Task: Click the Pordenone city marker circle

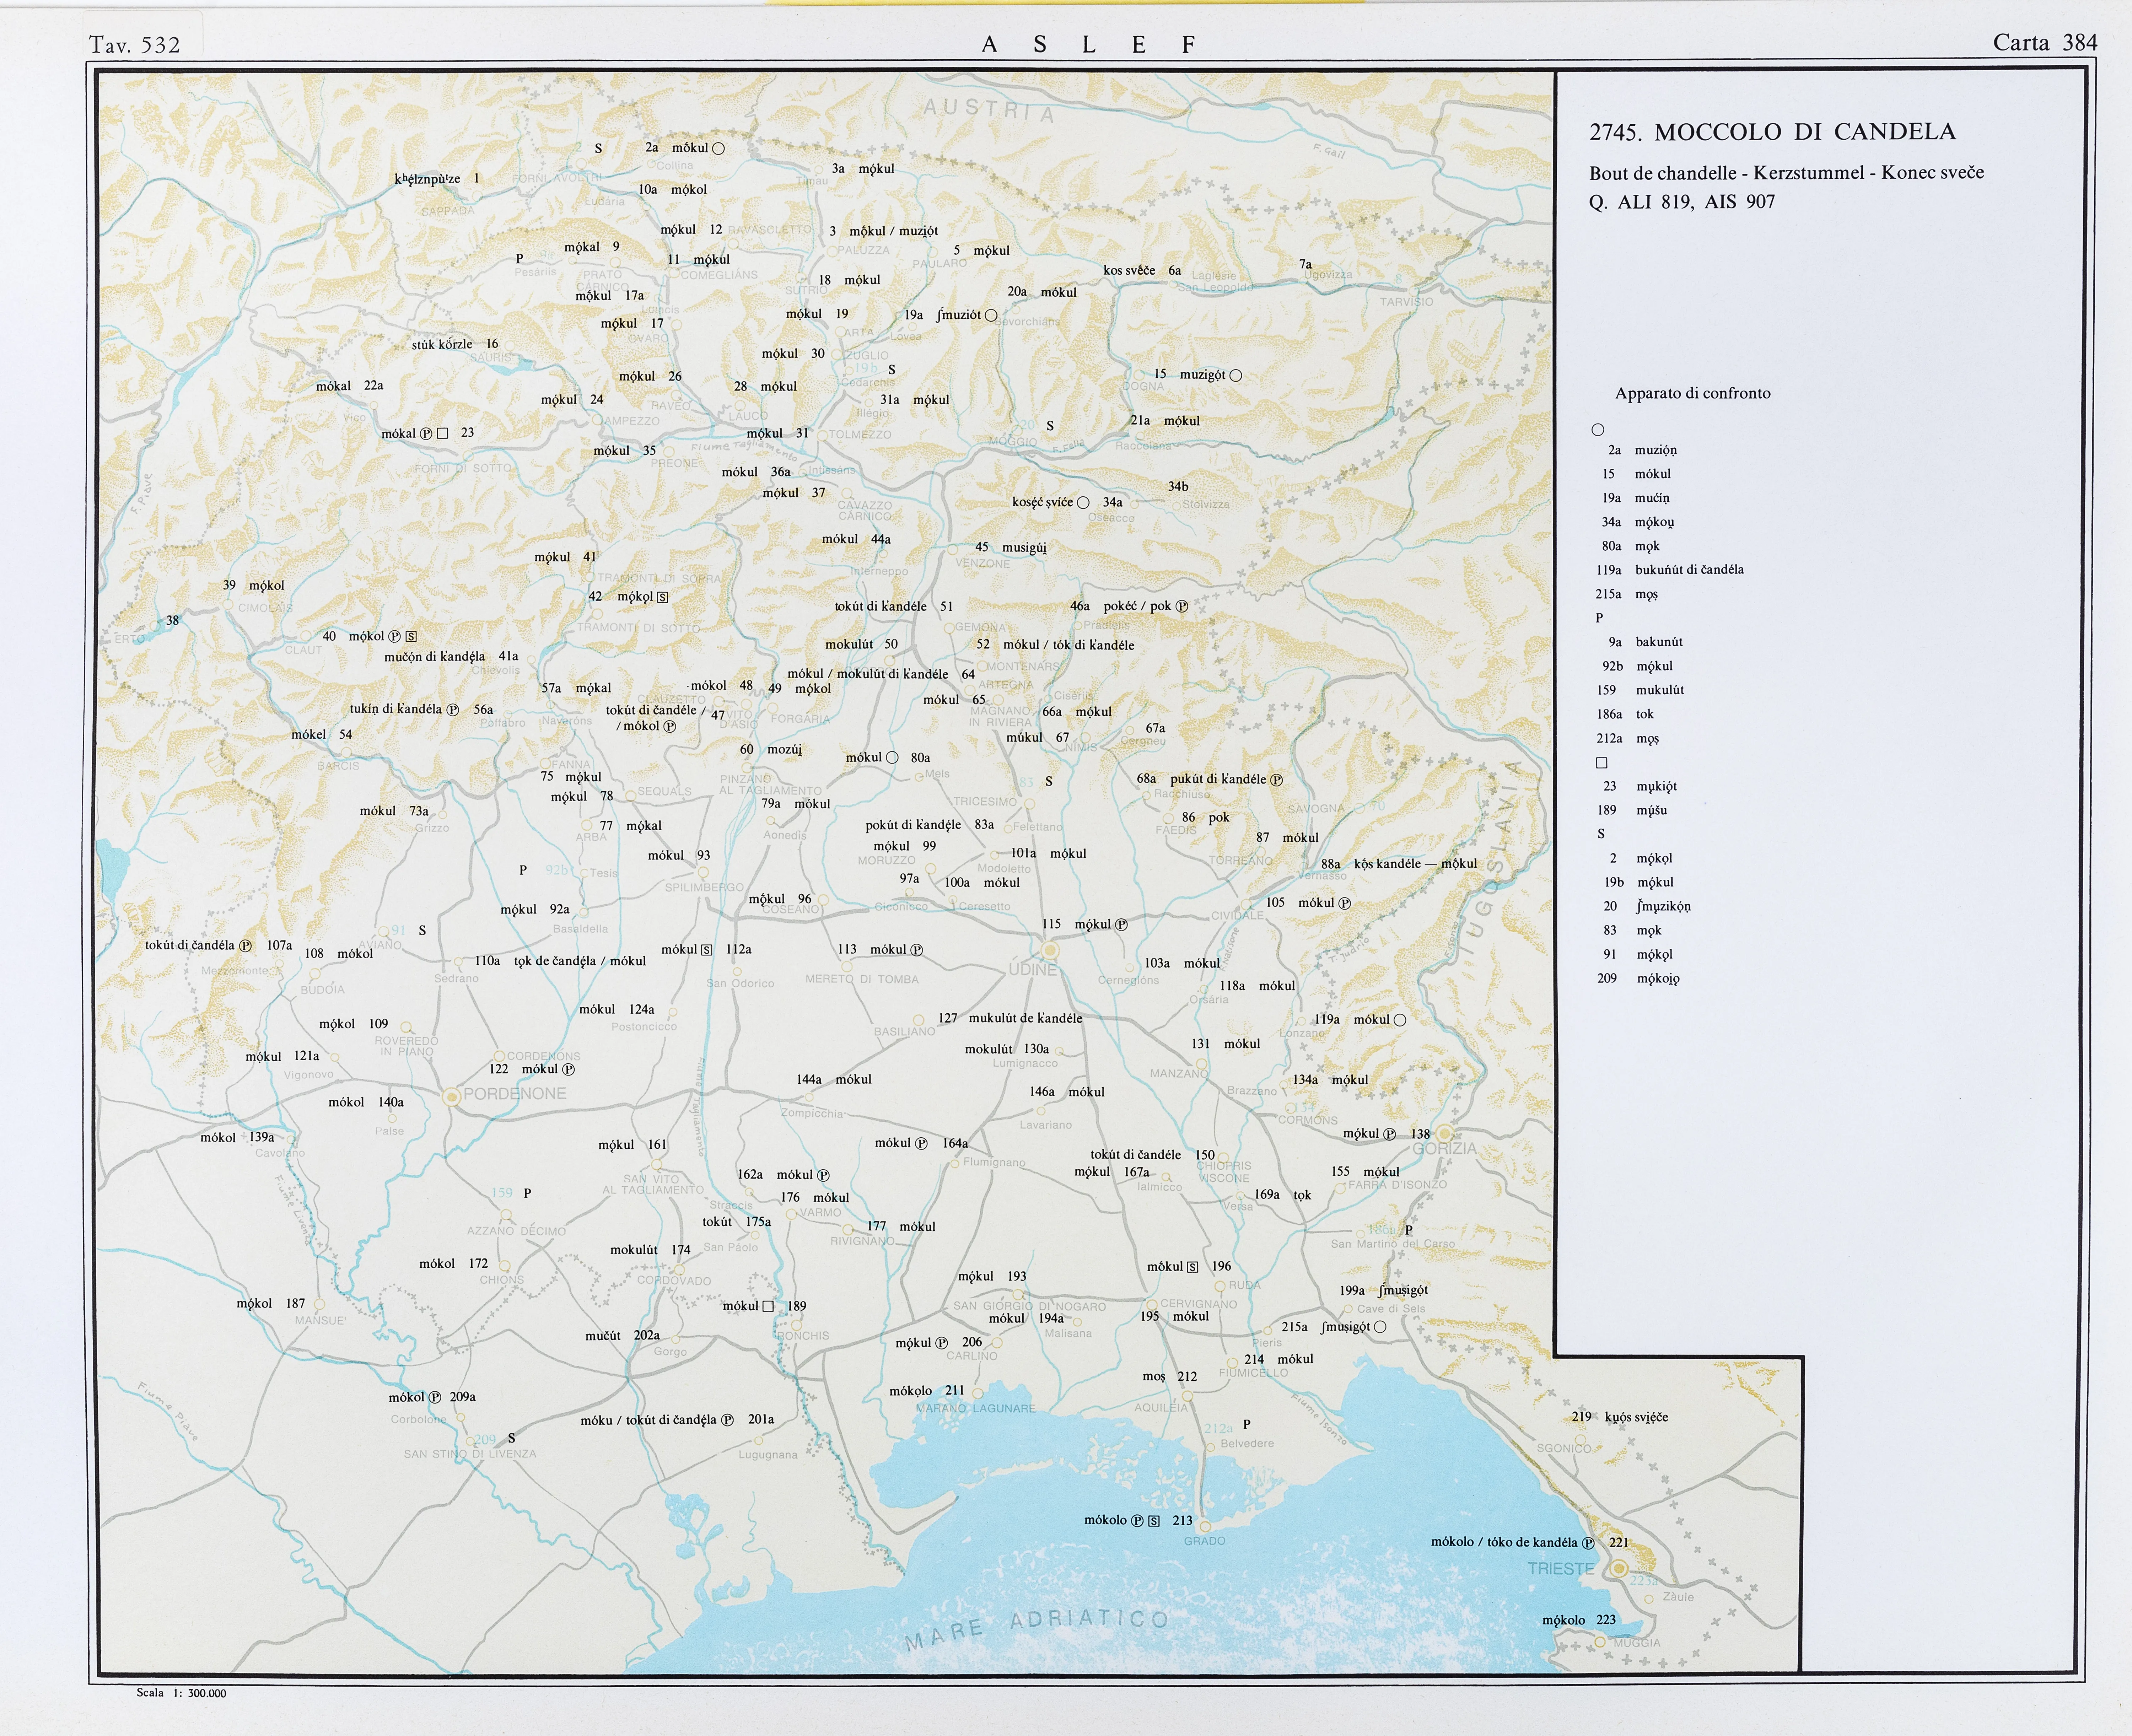Action: [x=452, y=1097]
